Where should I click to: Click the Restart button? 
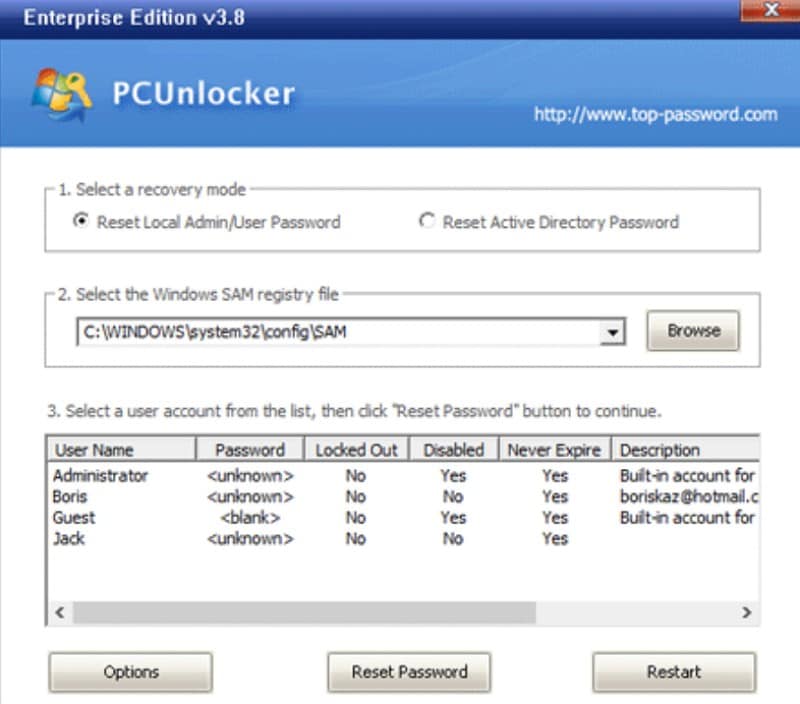tap(674, 672)
